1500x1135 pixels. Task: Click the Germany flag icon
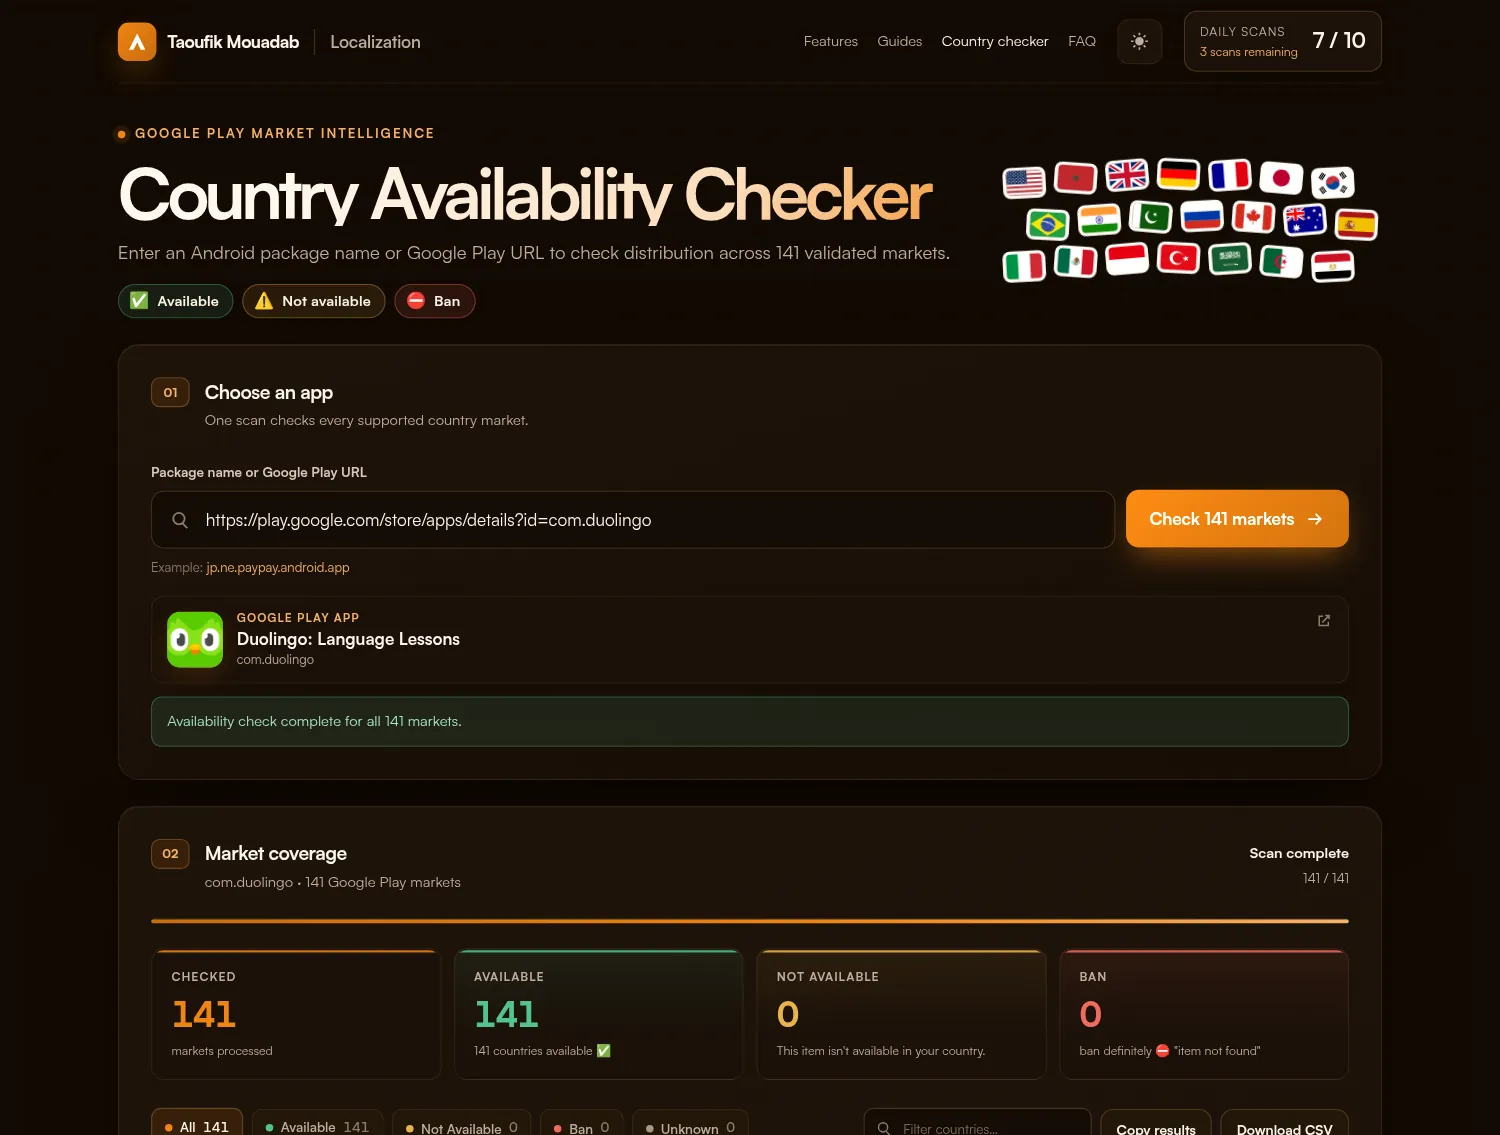[1178, 174]
